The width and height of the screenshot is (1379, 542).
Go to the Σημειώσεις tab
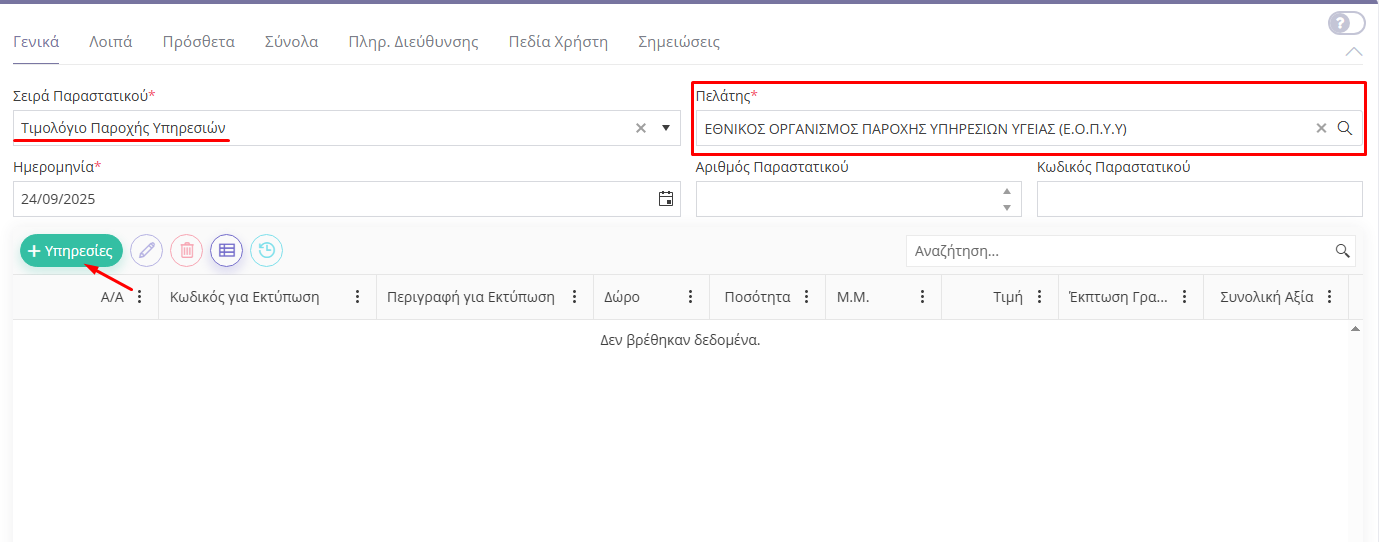(678, 42)
